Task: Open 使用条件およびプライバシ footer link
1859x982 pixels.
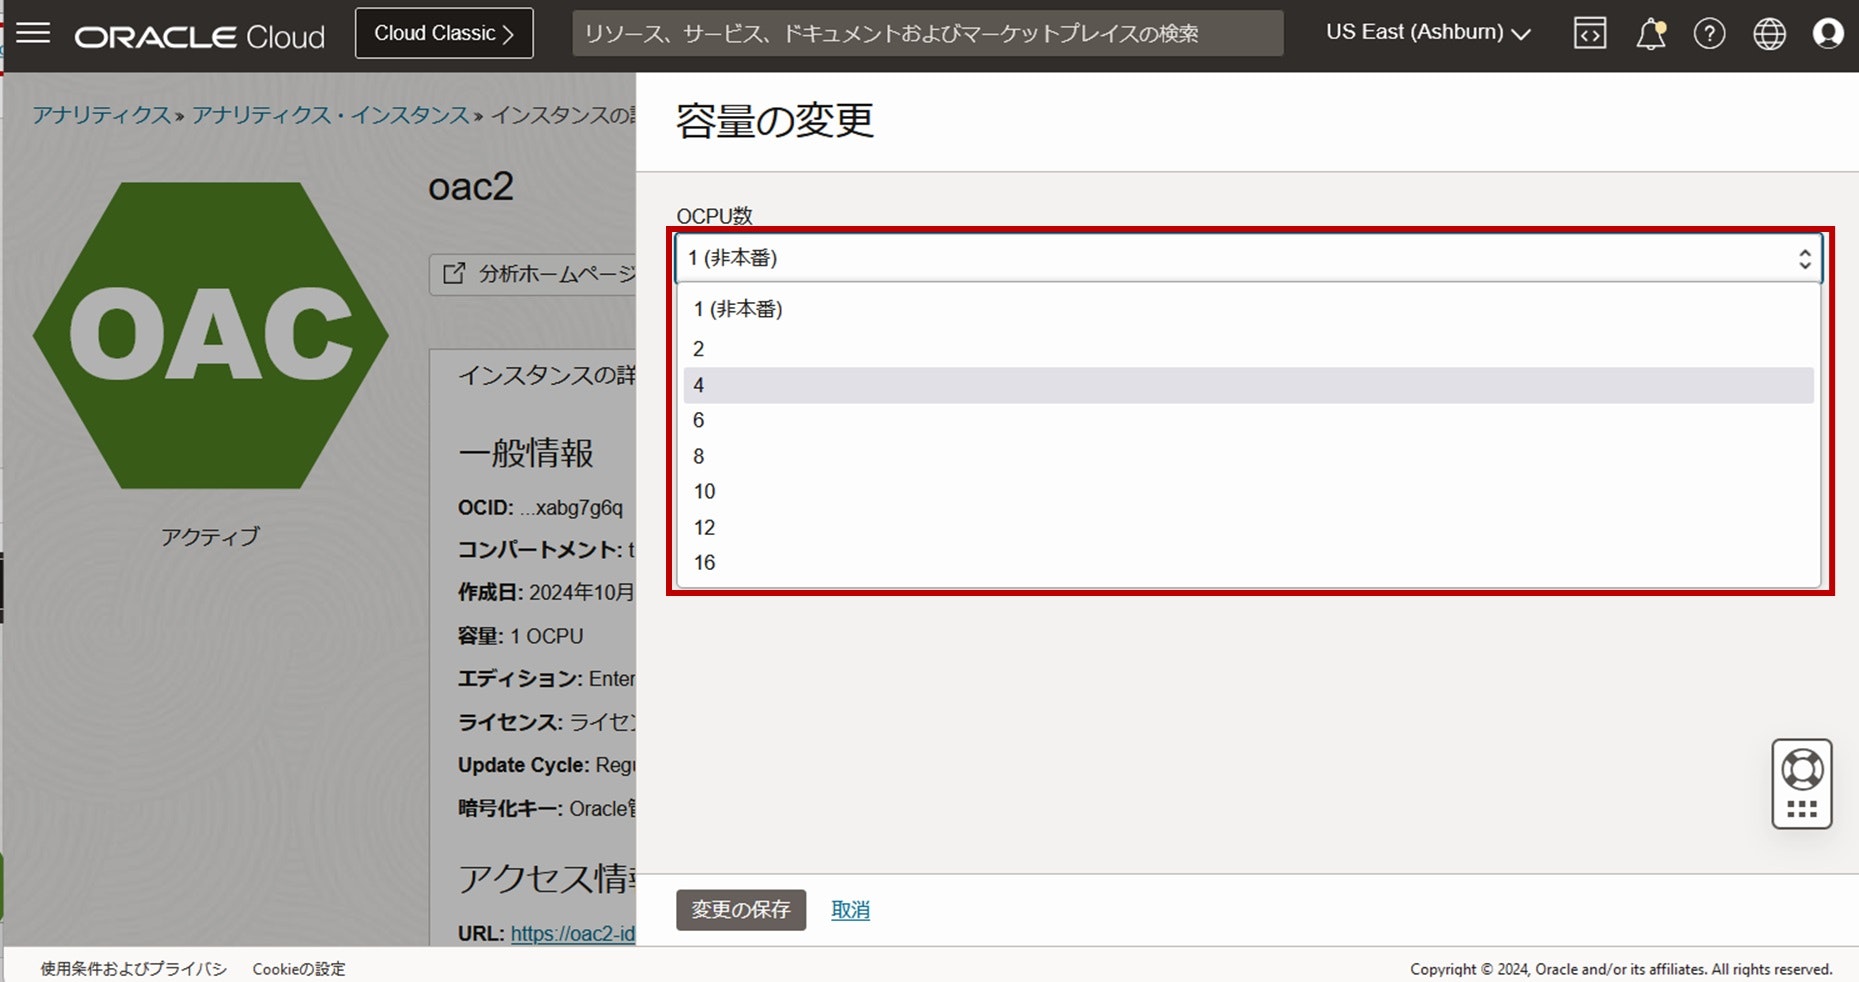Action: tap(133, 969)
